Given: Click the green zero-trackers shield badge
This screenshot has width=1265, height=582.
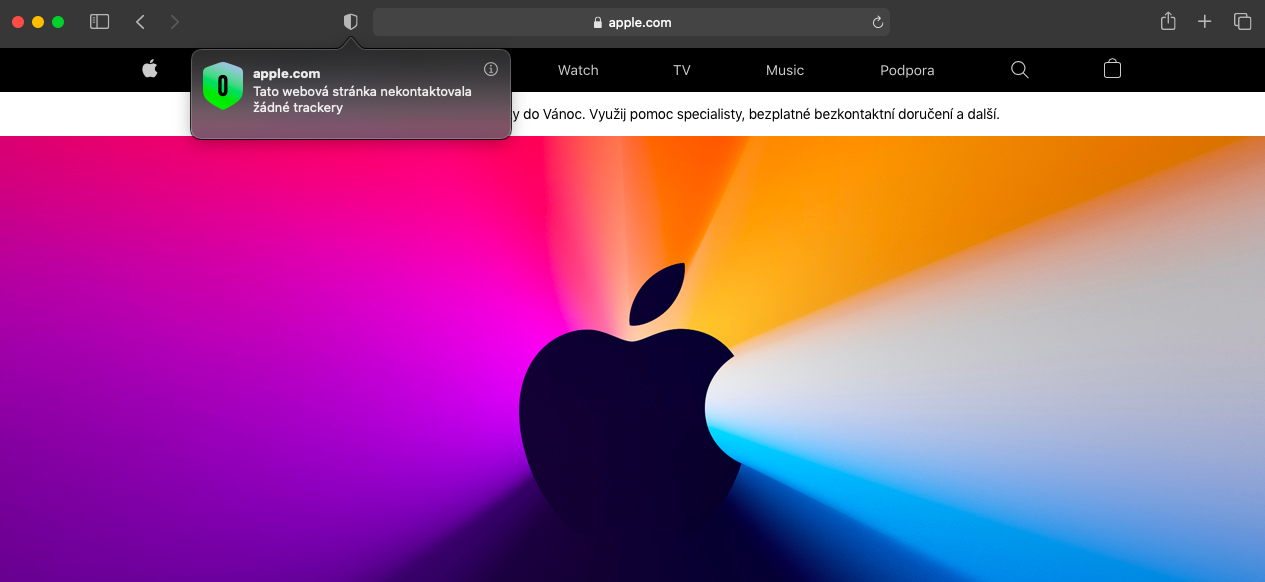Looking at the screenshot, I should click(x=223, y=86).
